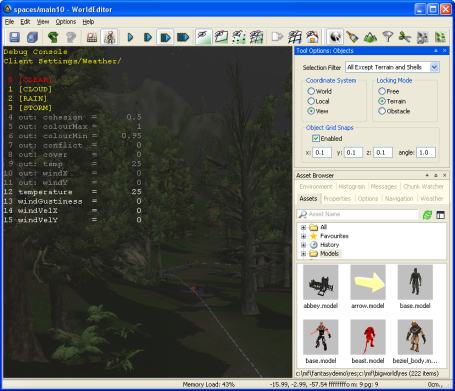
Task: Click the Asset Name search field
Action: pyautogui.click(x=358, y=214)
